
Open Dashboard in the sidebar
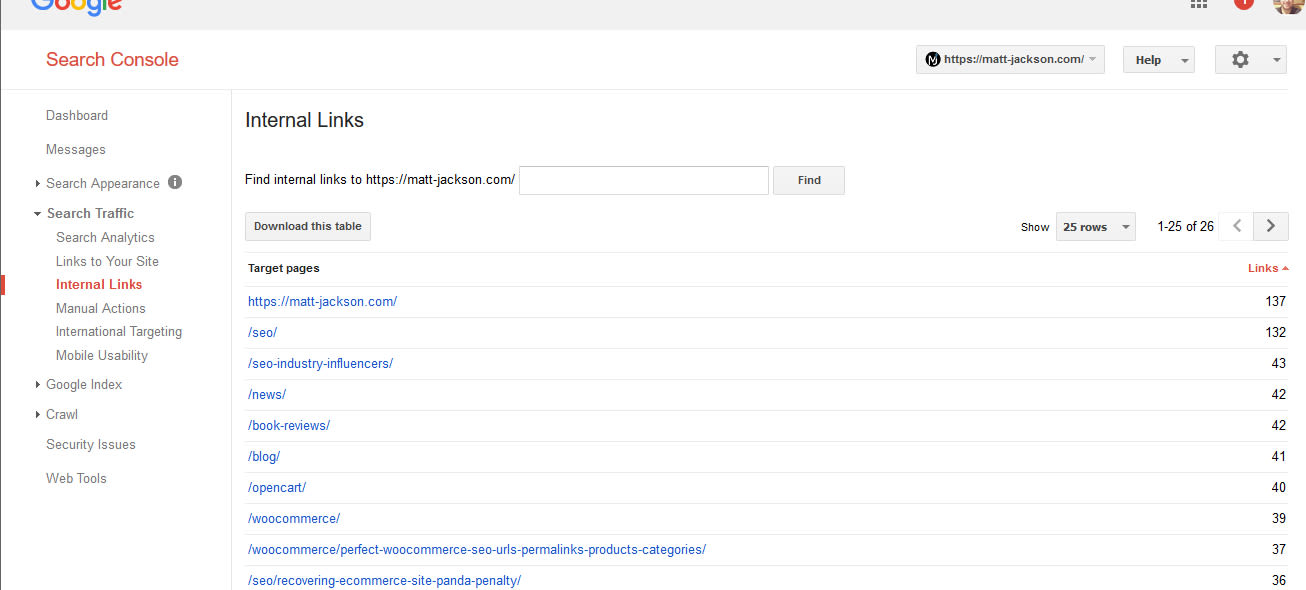click(77, 115)
